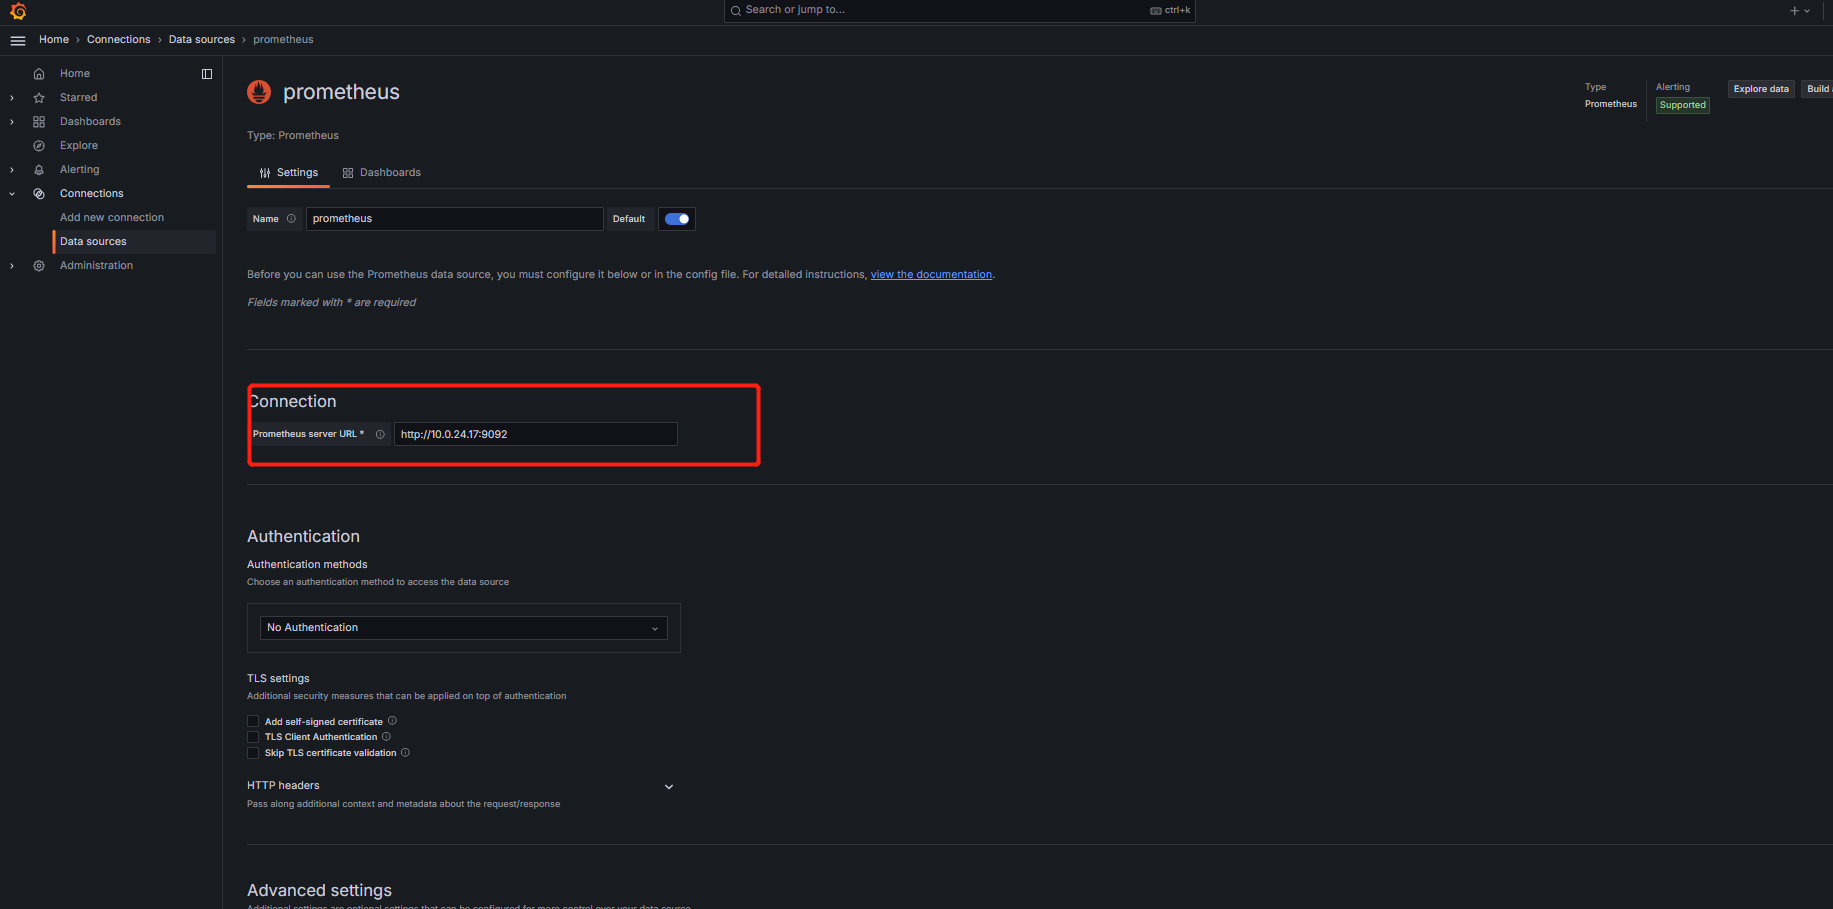Switch to the Dashboards tab
1833x909 pixels.
(x=382, y=173)
